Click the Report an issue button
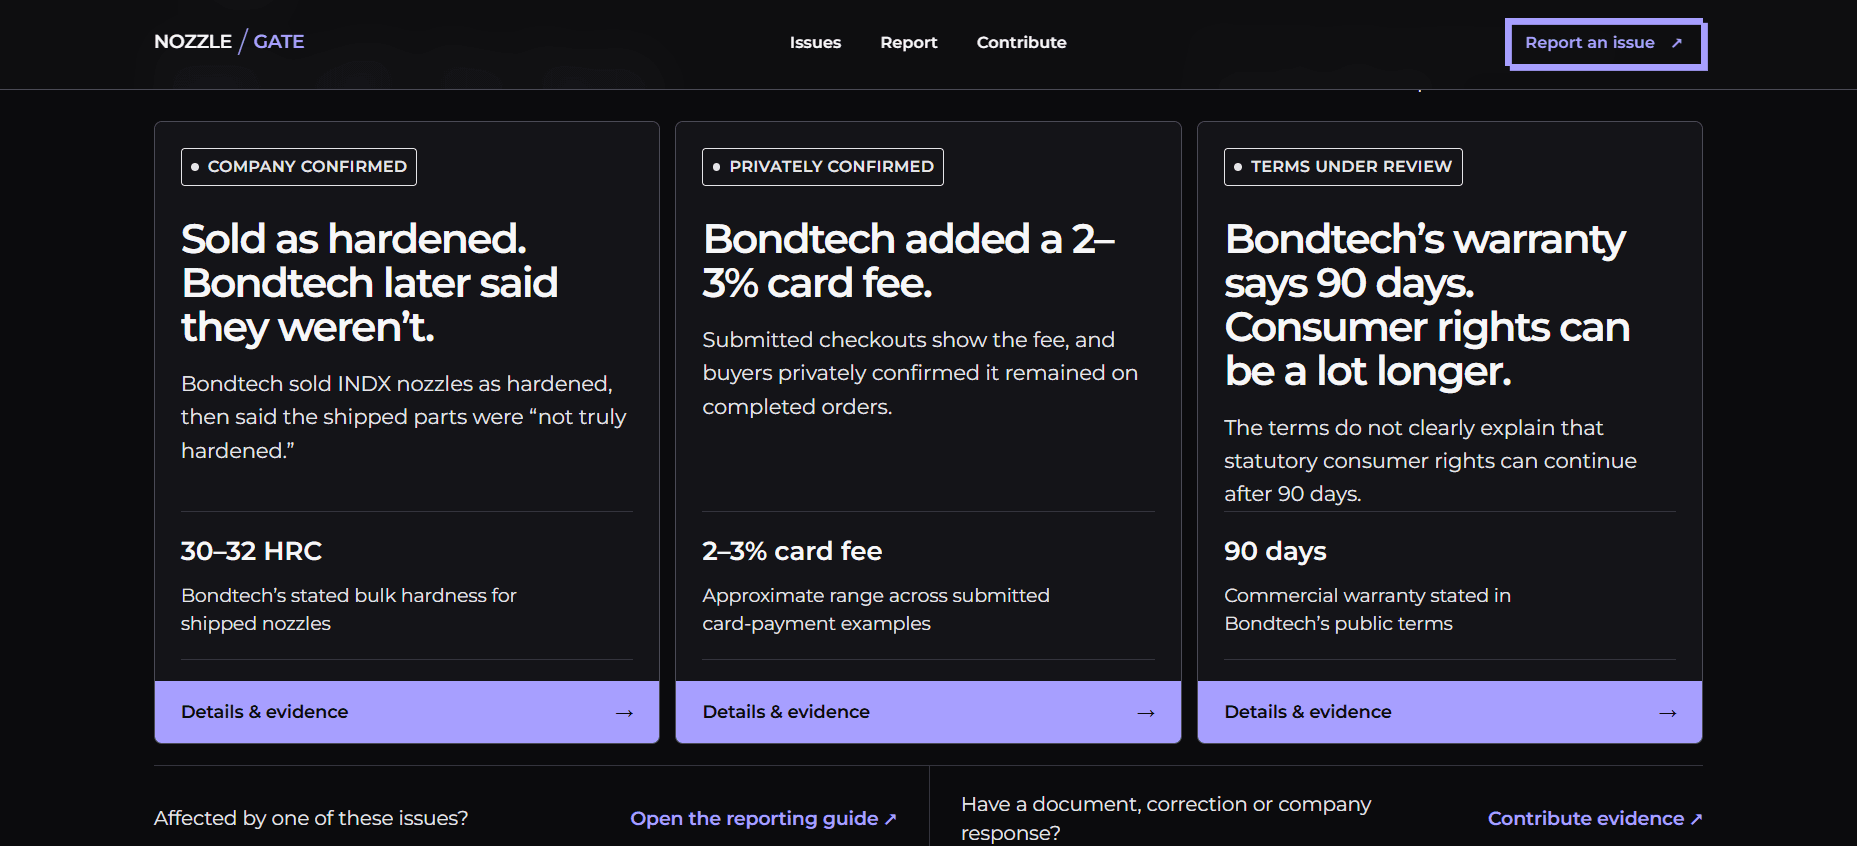Image resolution: width=1857 pixels, height=846 pixels. (1604, 43)
